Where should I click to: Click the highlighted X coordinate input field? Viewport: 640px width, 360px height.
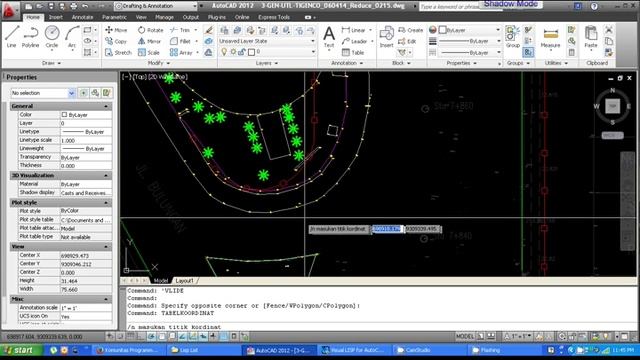point(387,229)
